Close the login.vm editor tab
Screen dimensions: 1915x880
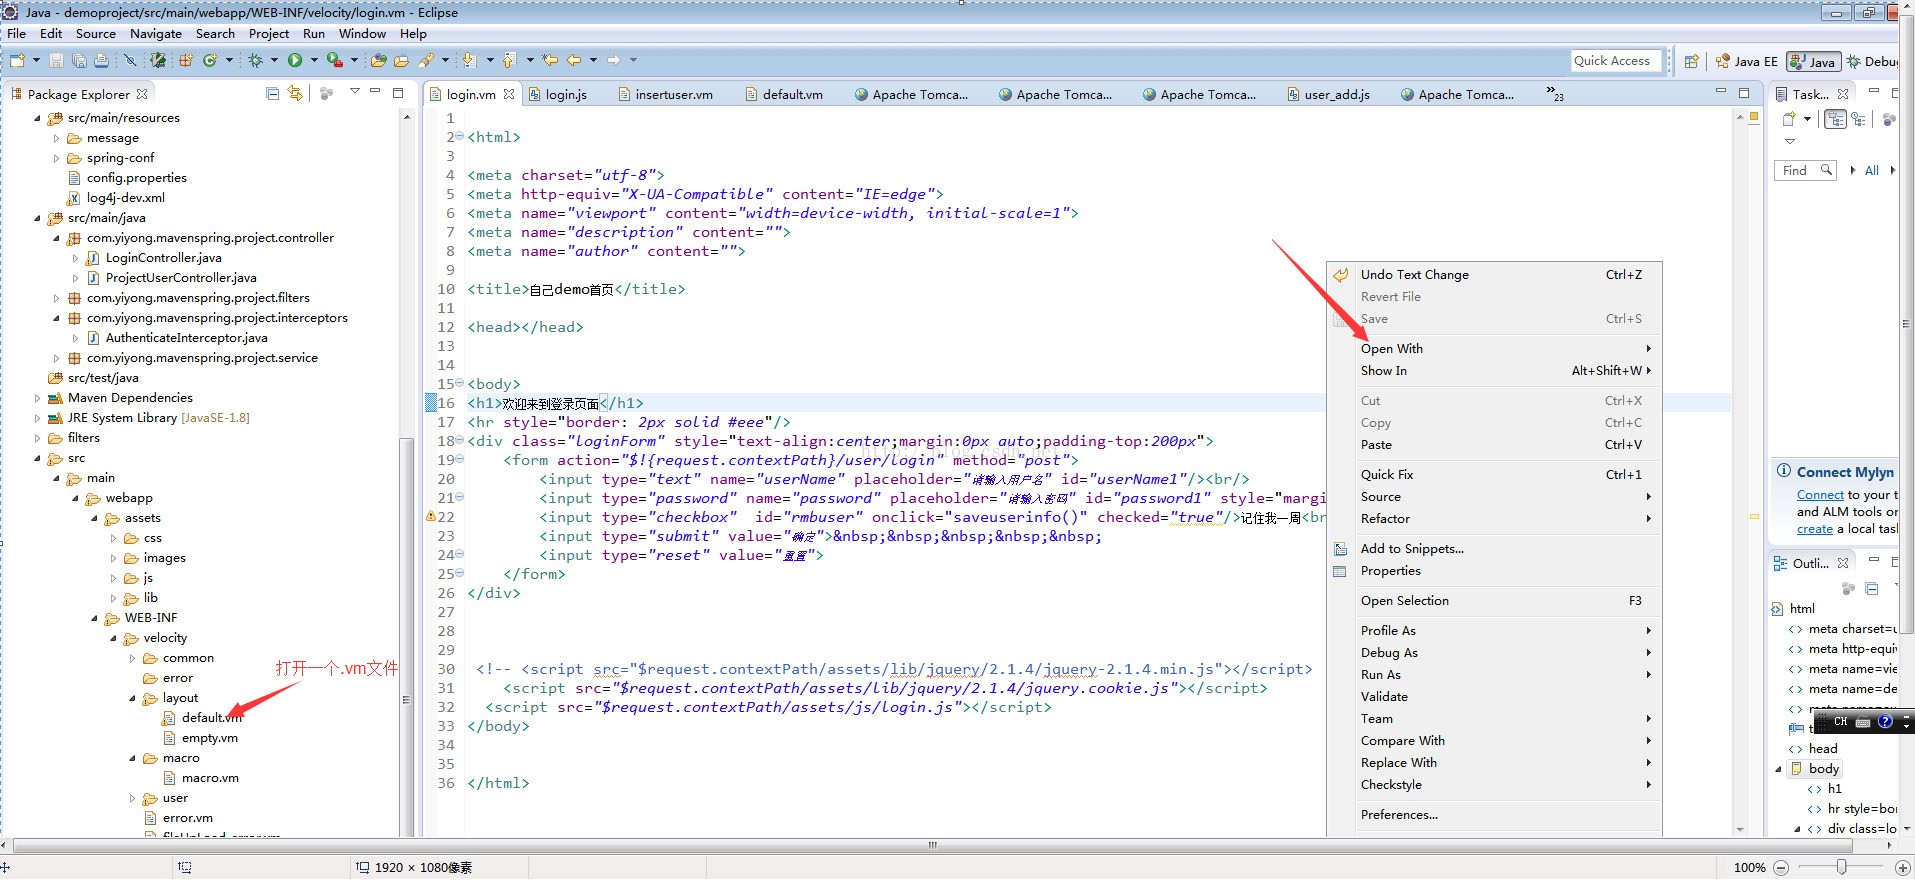tap(509, 94)
